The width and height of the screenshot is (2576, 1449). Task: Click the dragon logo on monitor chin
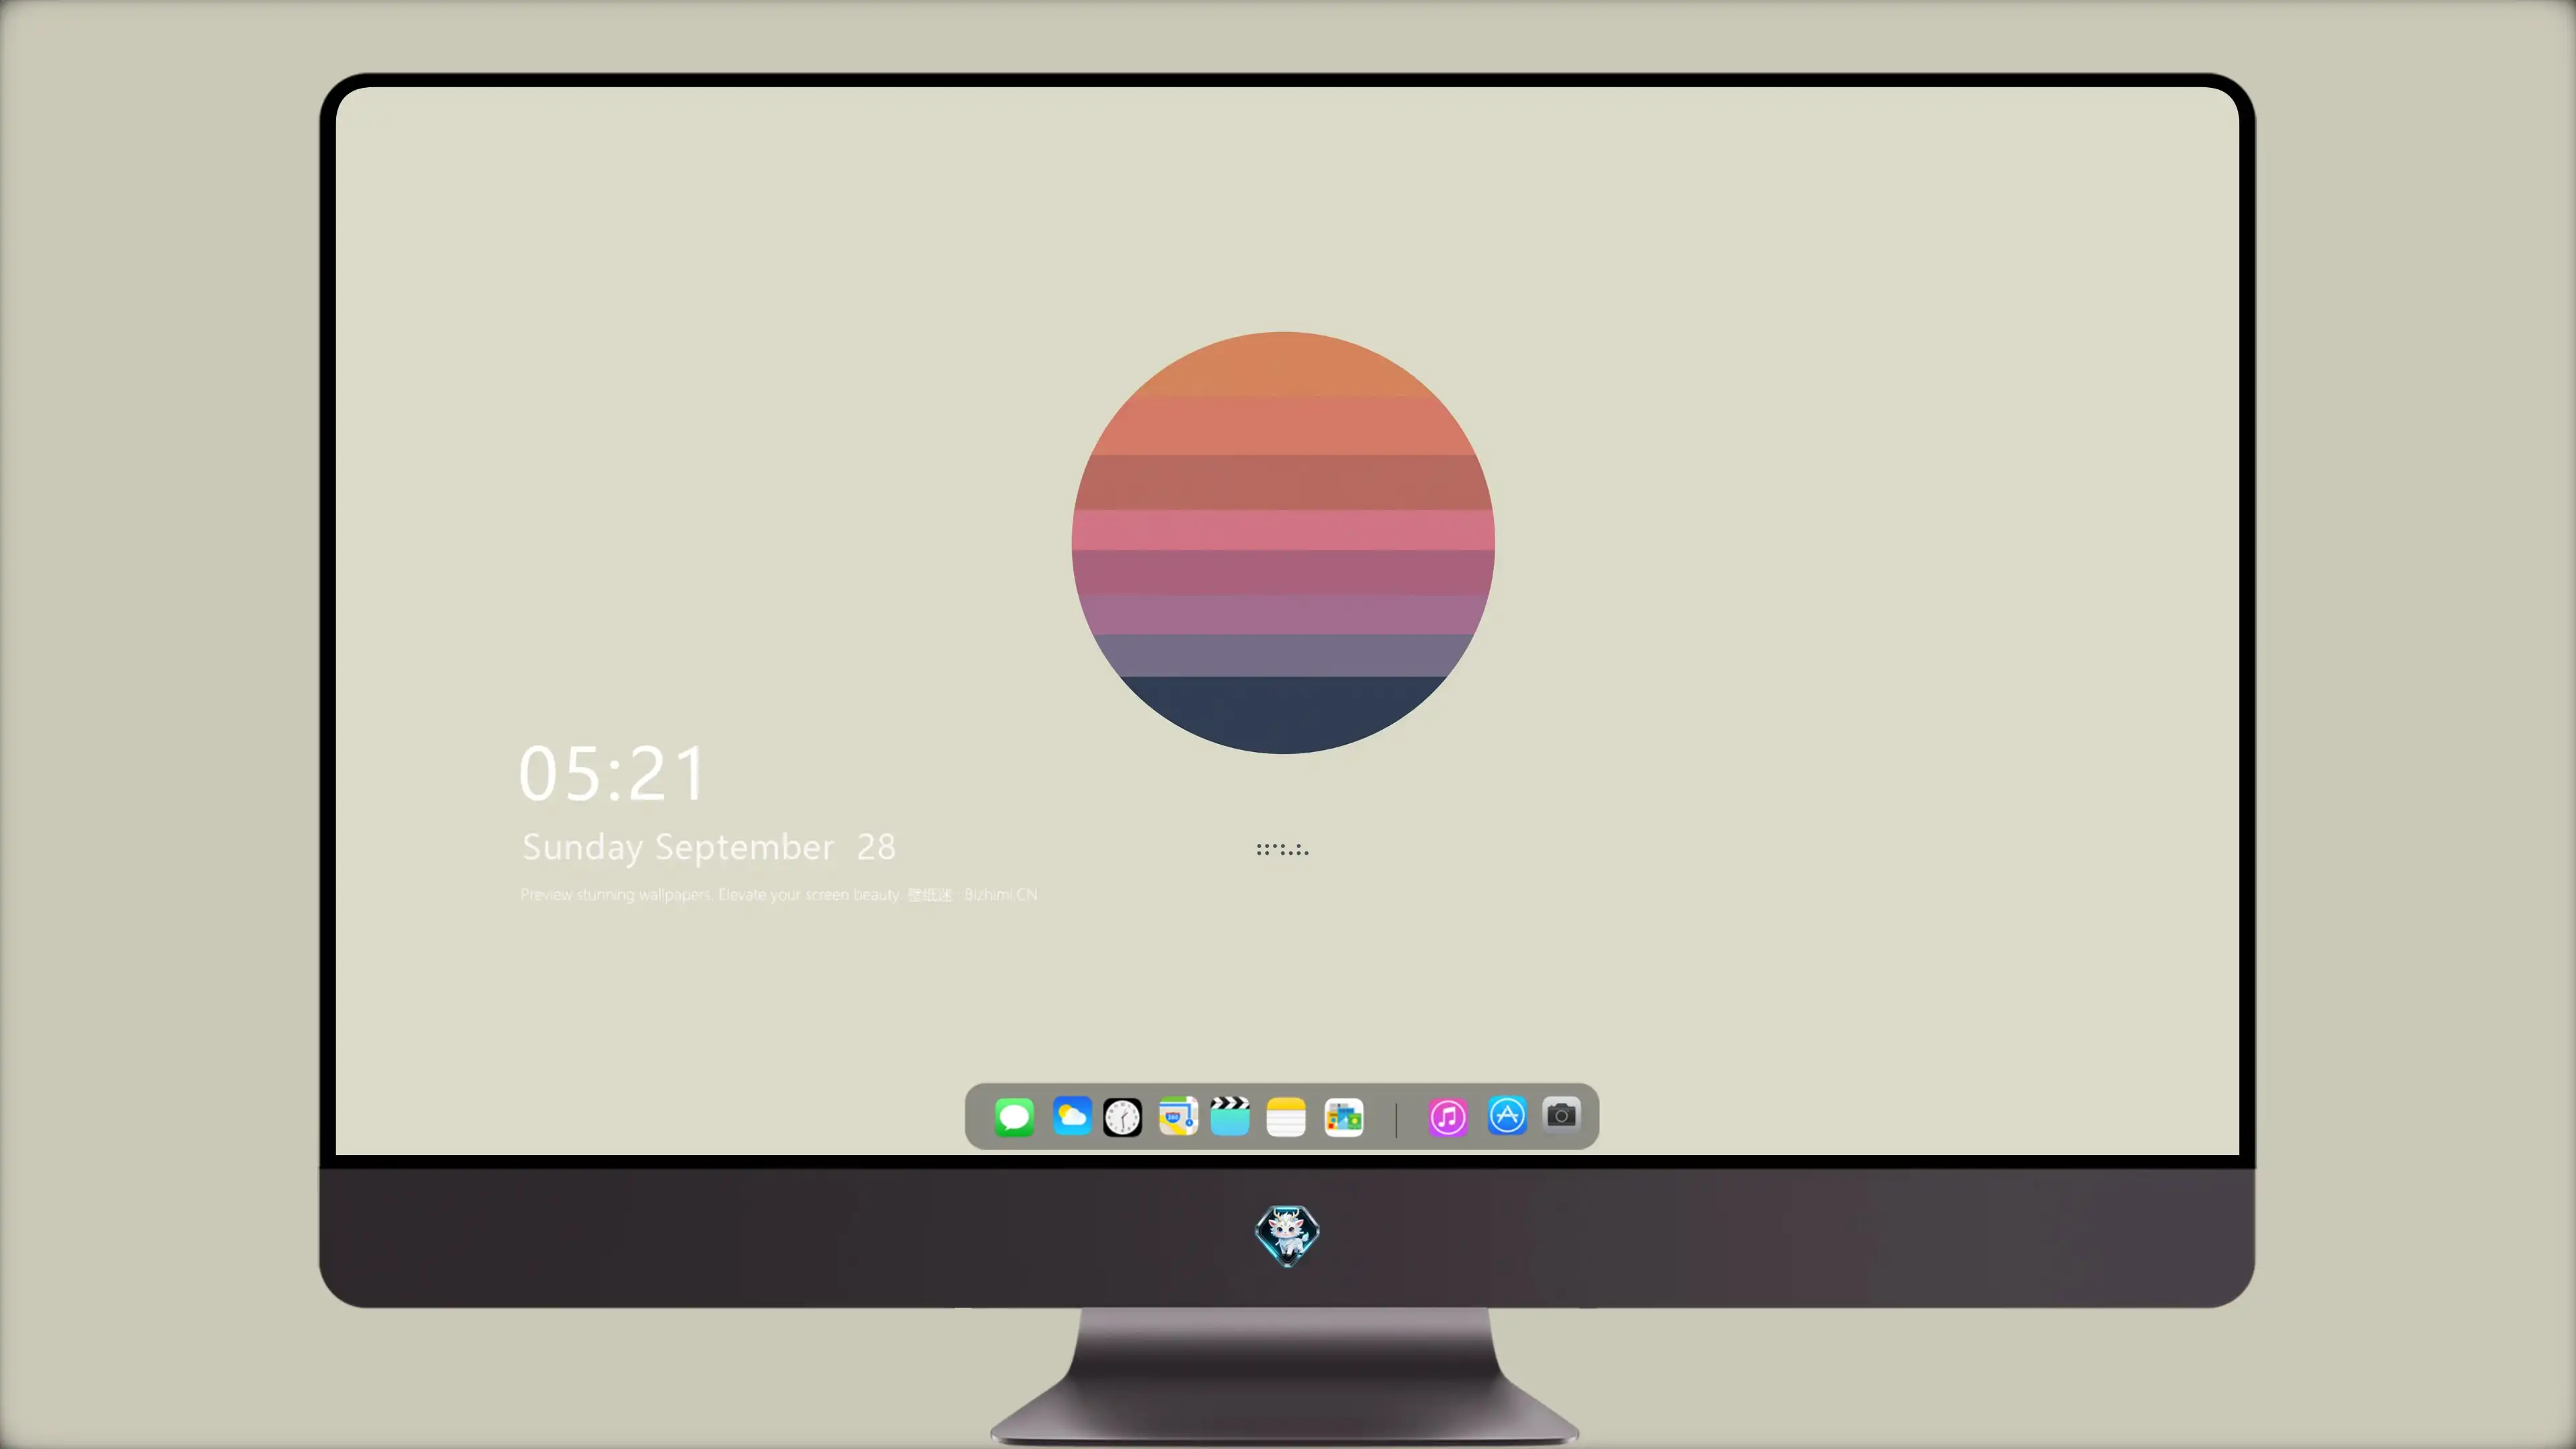click(1287, 1236)
